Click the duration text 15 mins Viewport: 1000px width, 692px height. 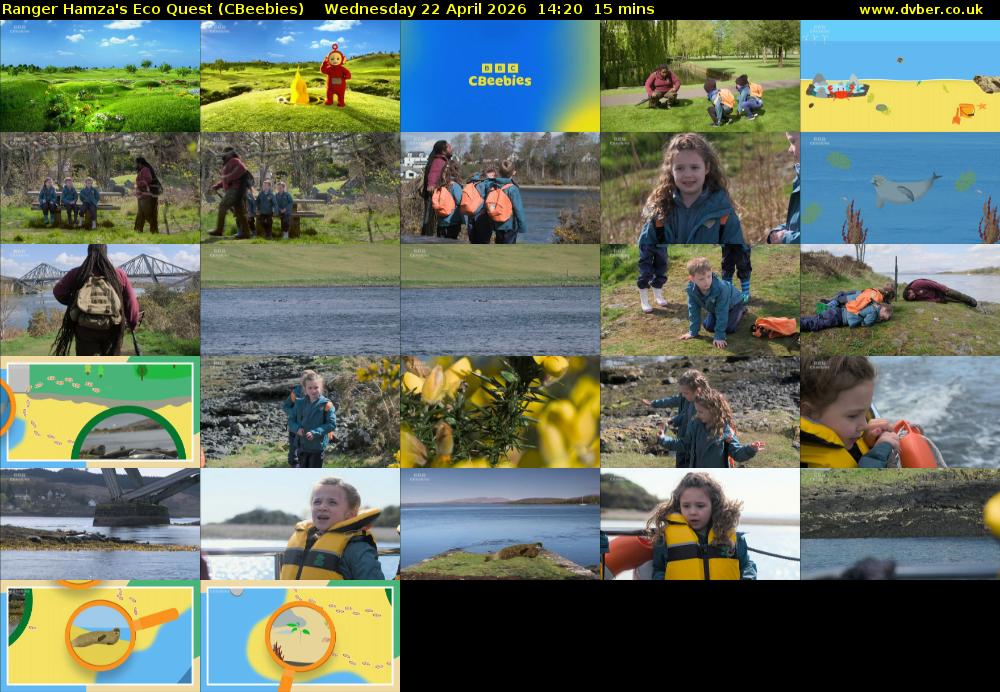pyautogui.click(x=624, y=10)
